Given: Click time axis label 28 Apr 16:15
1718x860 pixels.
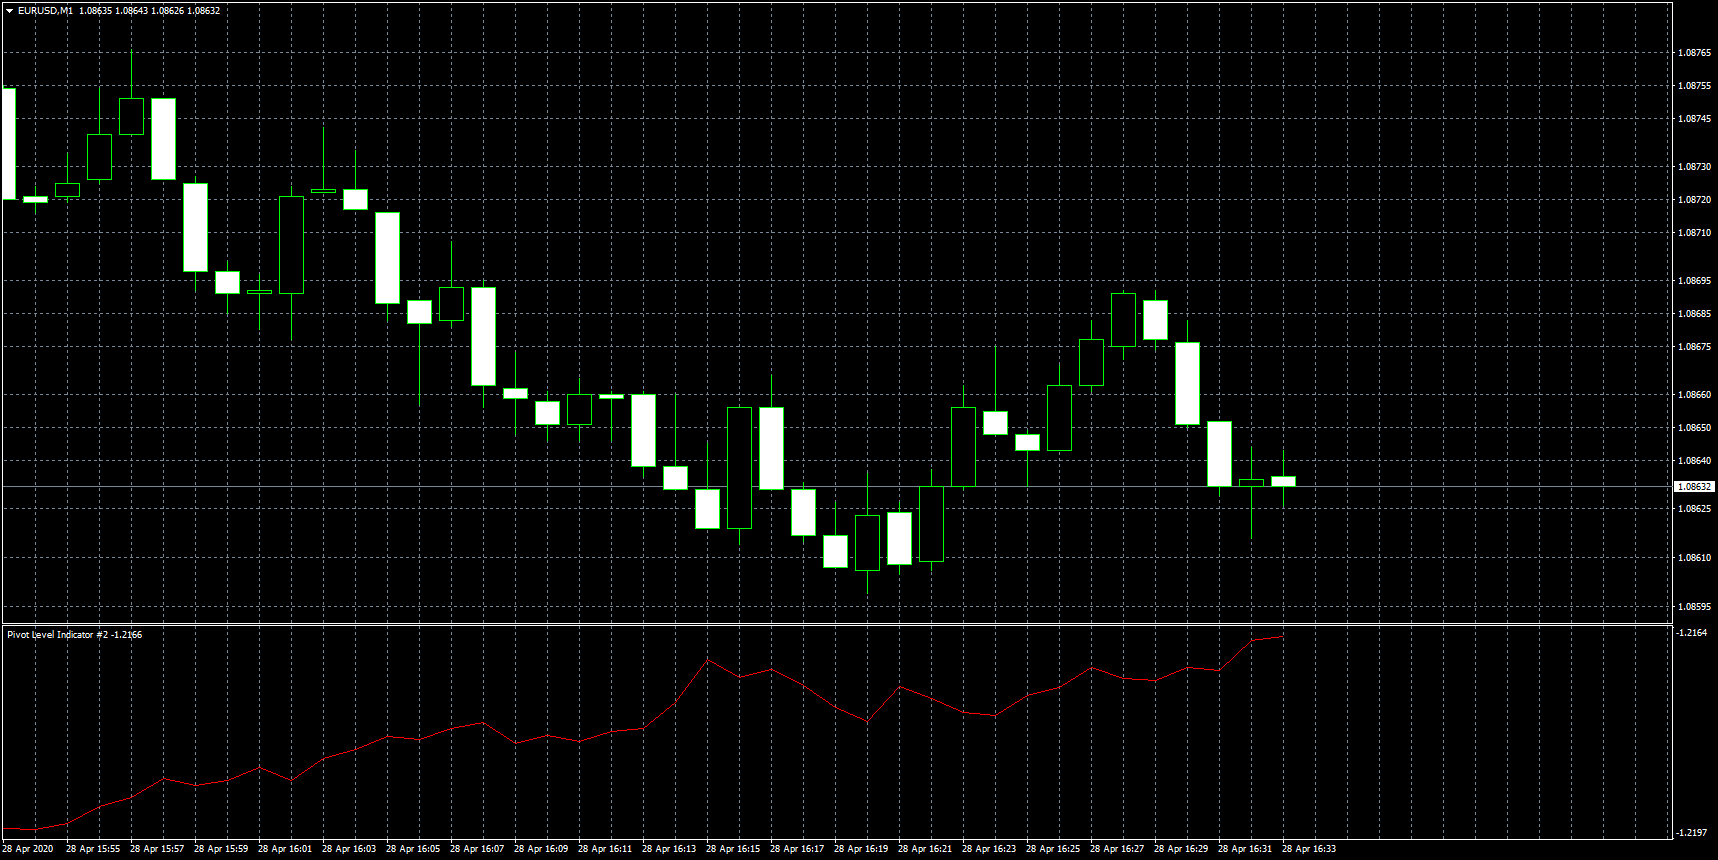Looking at the screenshot, I should coord(733,849).
